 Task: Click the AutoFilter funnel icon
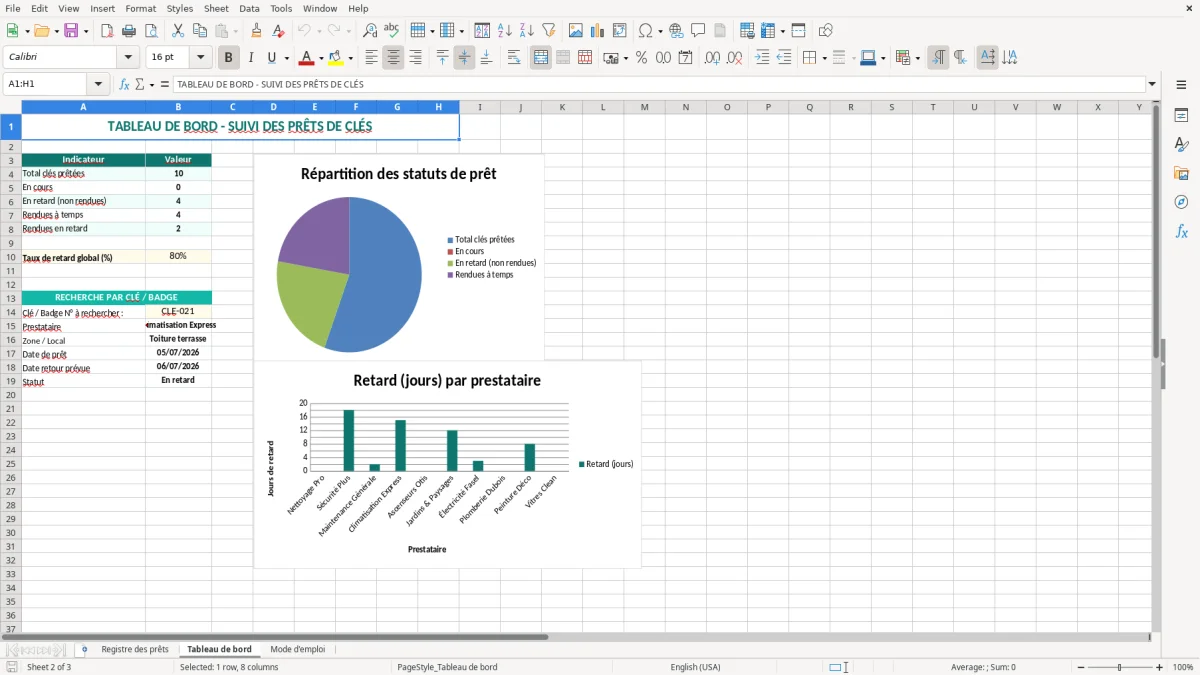[x=548, y=31]
